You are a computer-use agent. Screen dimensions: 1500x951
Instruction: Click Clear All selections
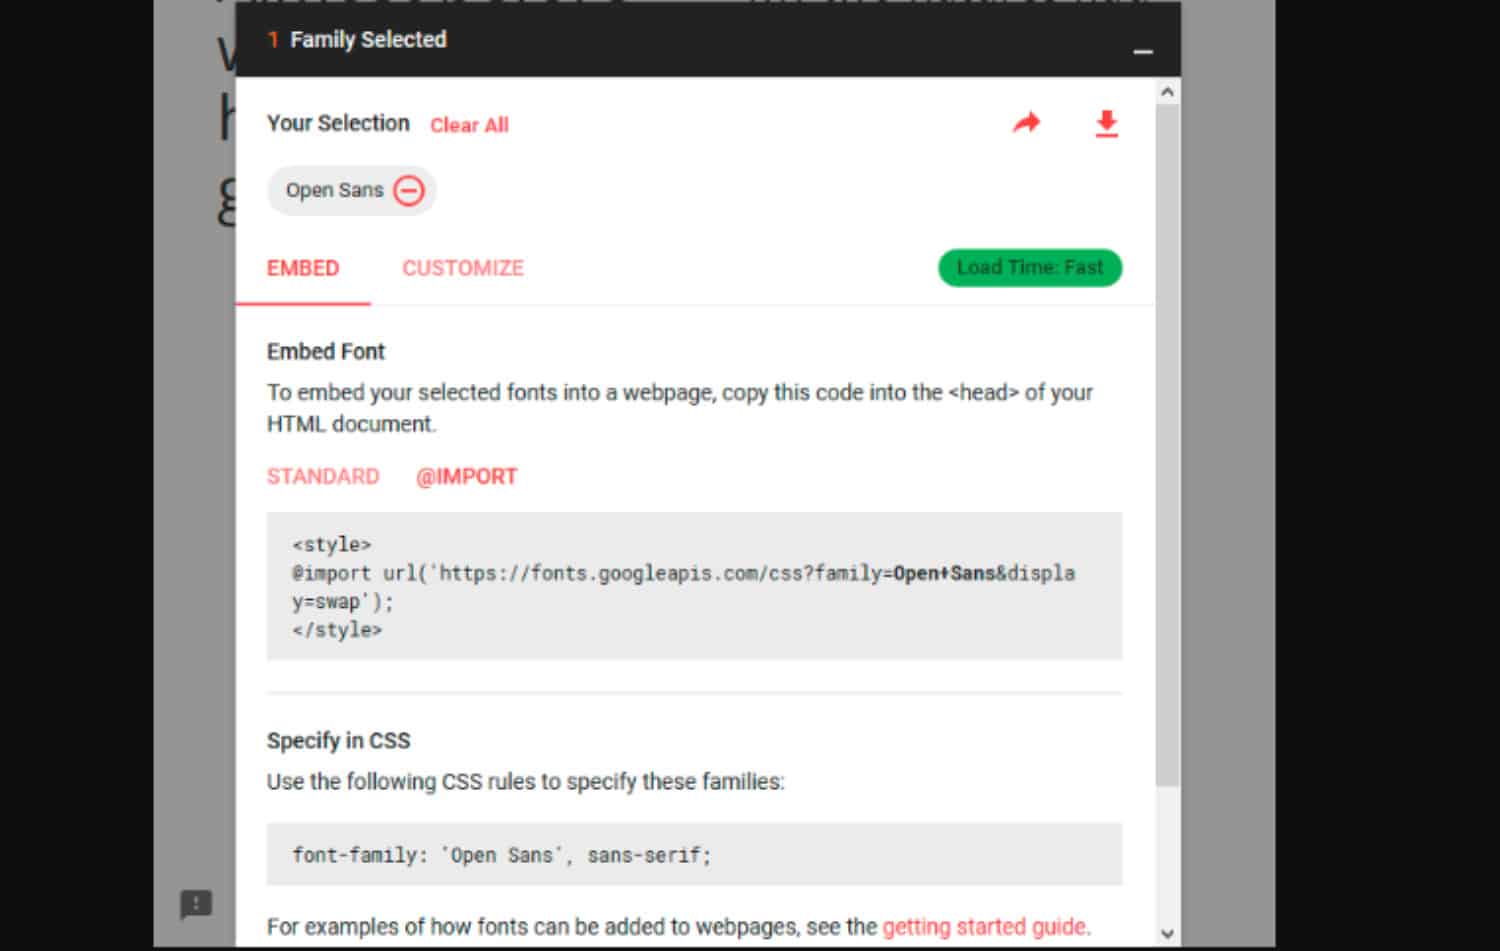point(469,125)
